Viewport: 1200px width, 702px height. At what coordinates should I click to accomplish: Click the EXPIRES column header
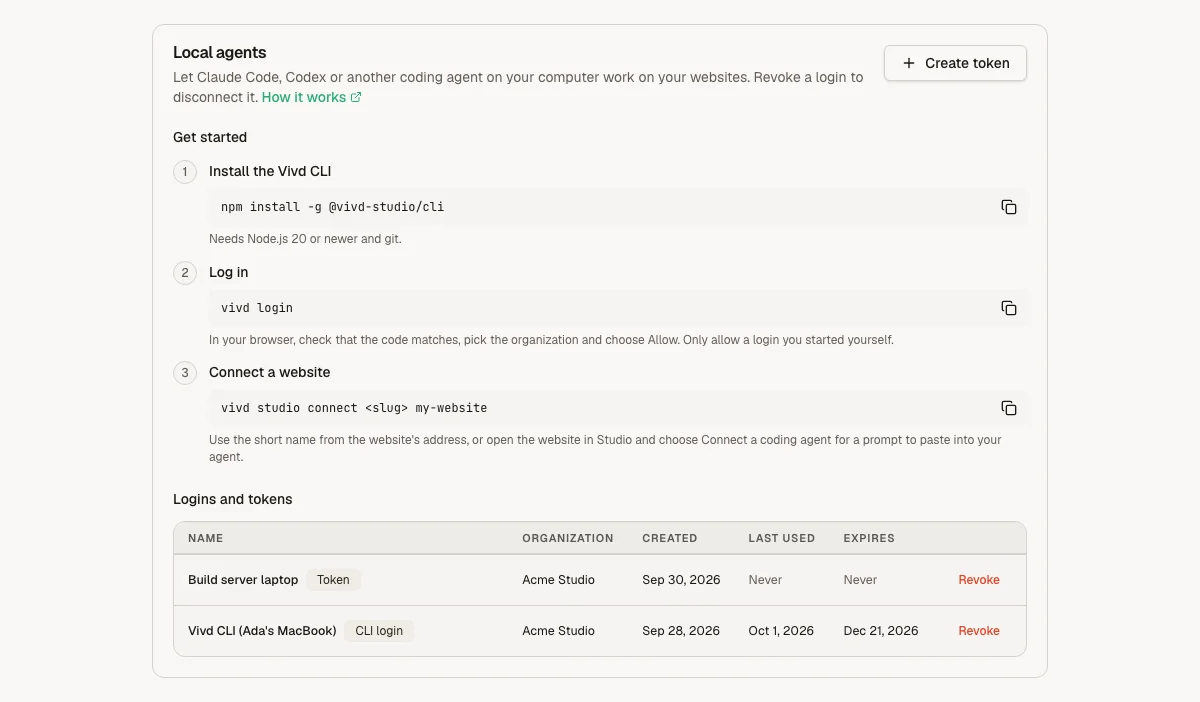869,538
